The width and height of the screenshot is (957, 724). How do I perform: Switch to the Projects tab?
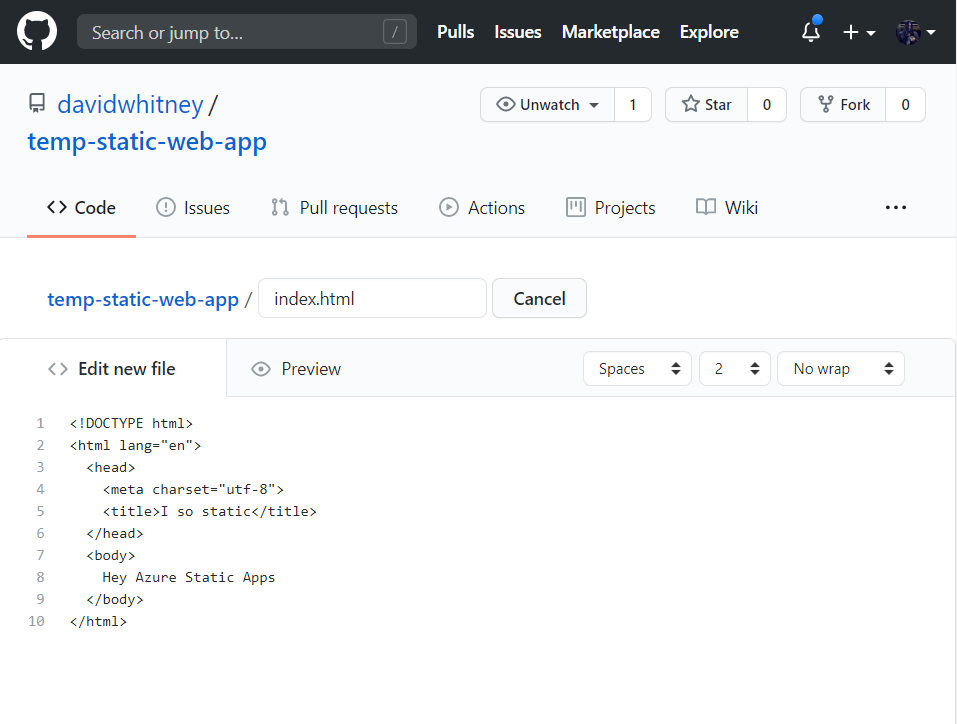(610, 208)
